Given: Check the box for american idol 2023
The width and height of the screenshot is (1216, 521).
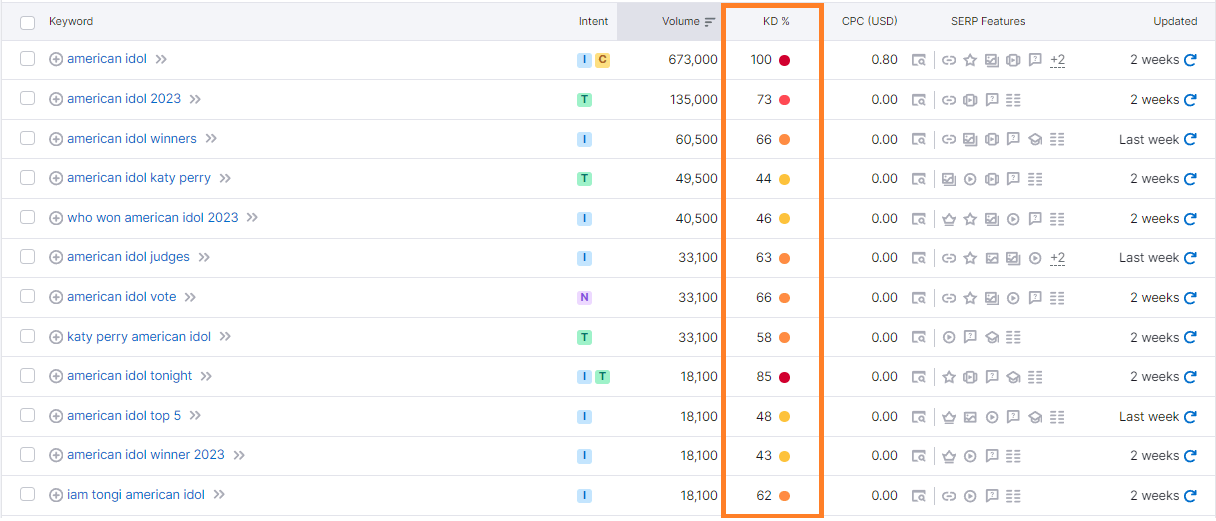Looking at the screenshot, I should (x=27, y=99).
